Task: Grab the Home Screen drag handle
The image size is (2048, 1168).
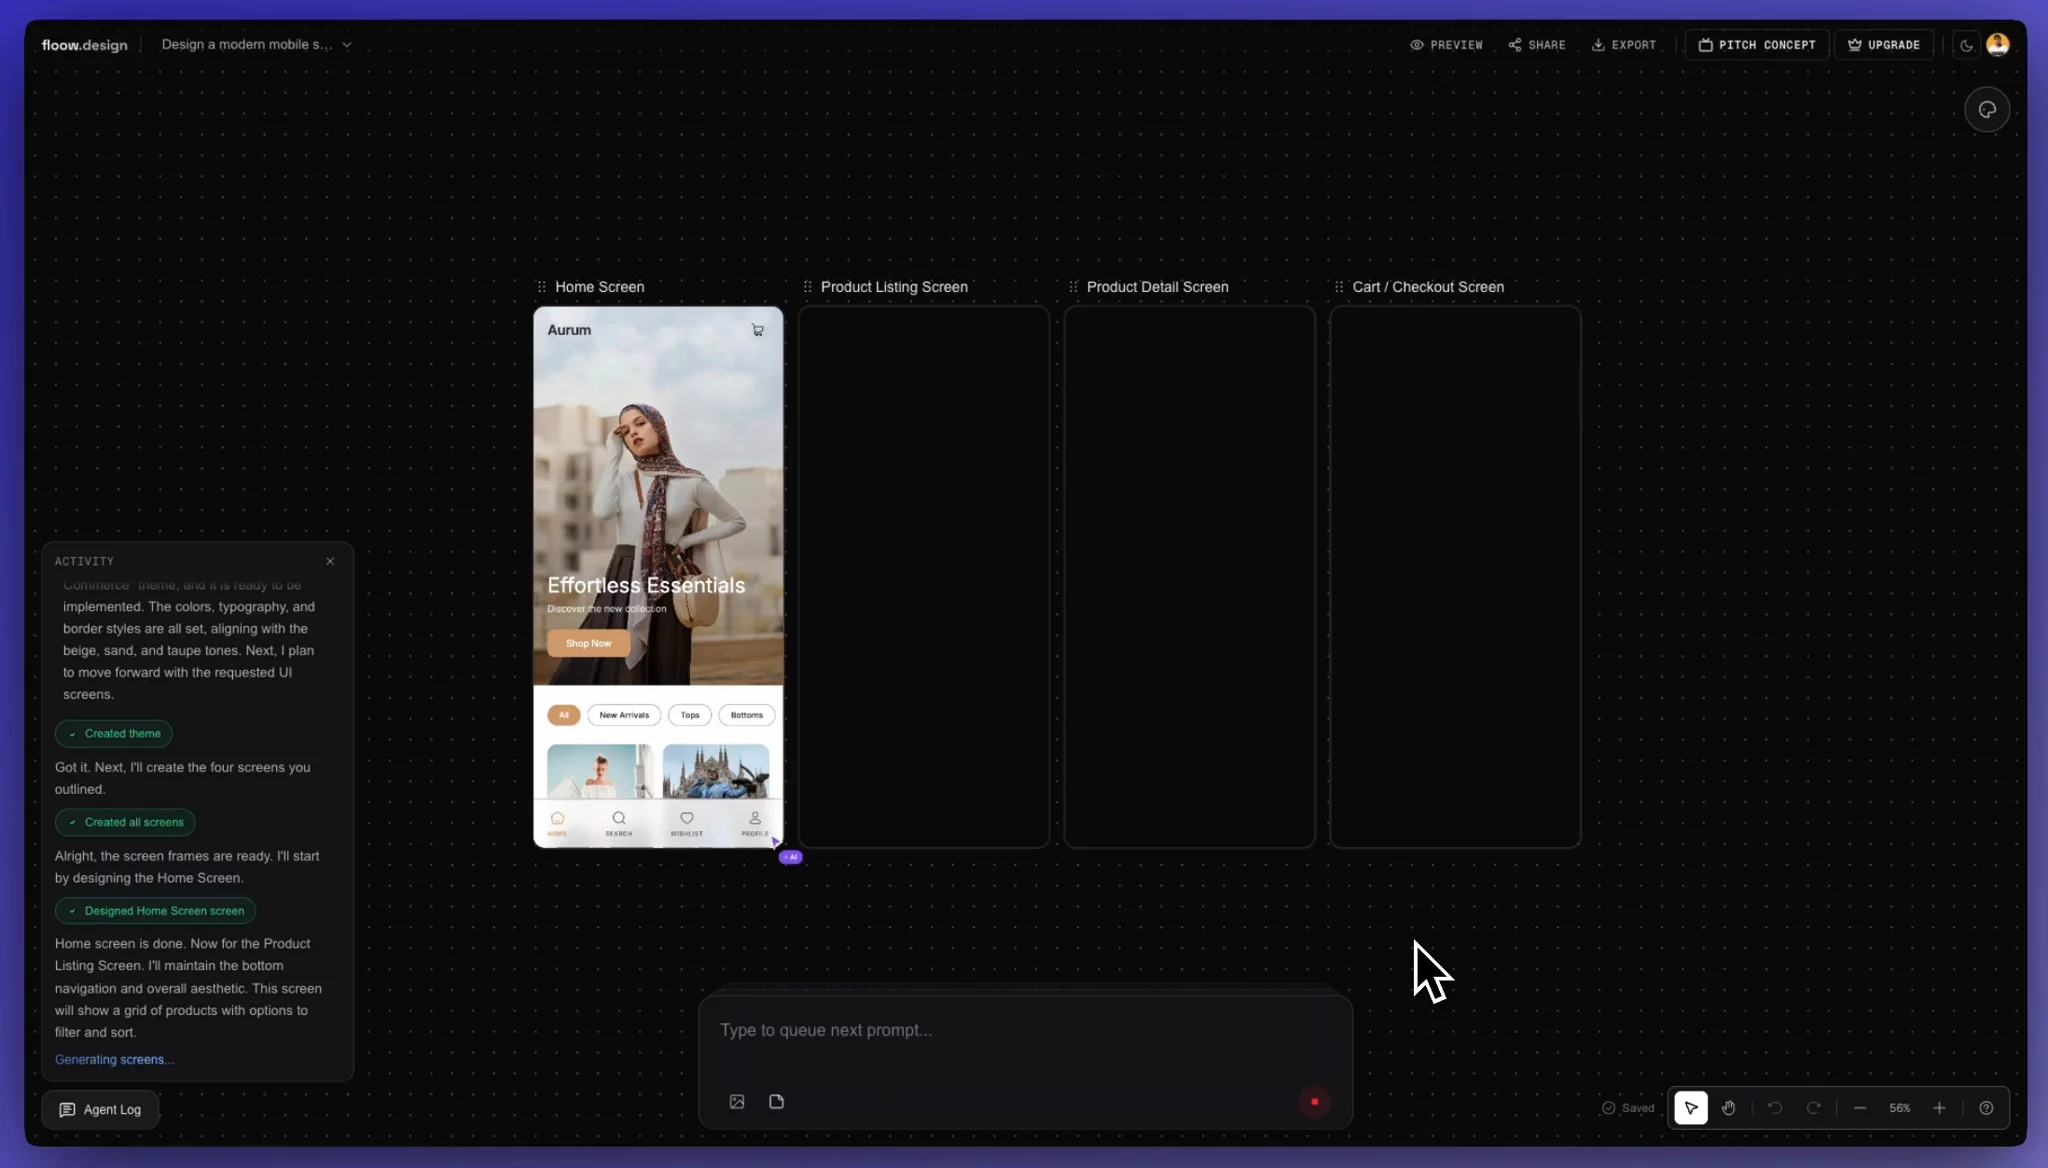Action: 542,287
